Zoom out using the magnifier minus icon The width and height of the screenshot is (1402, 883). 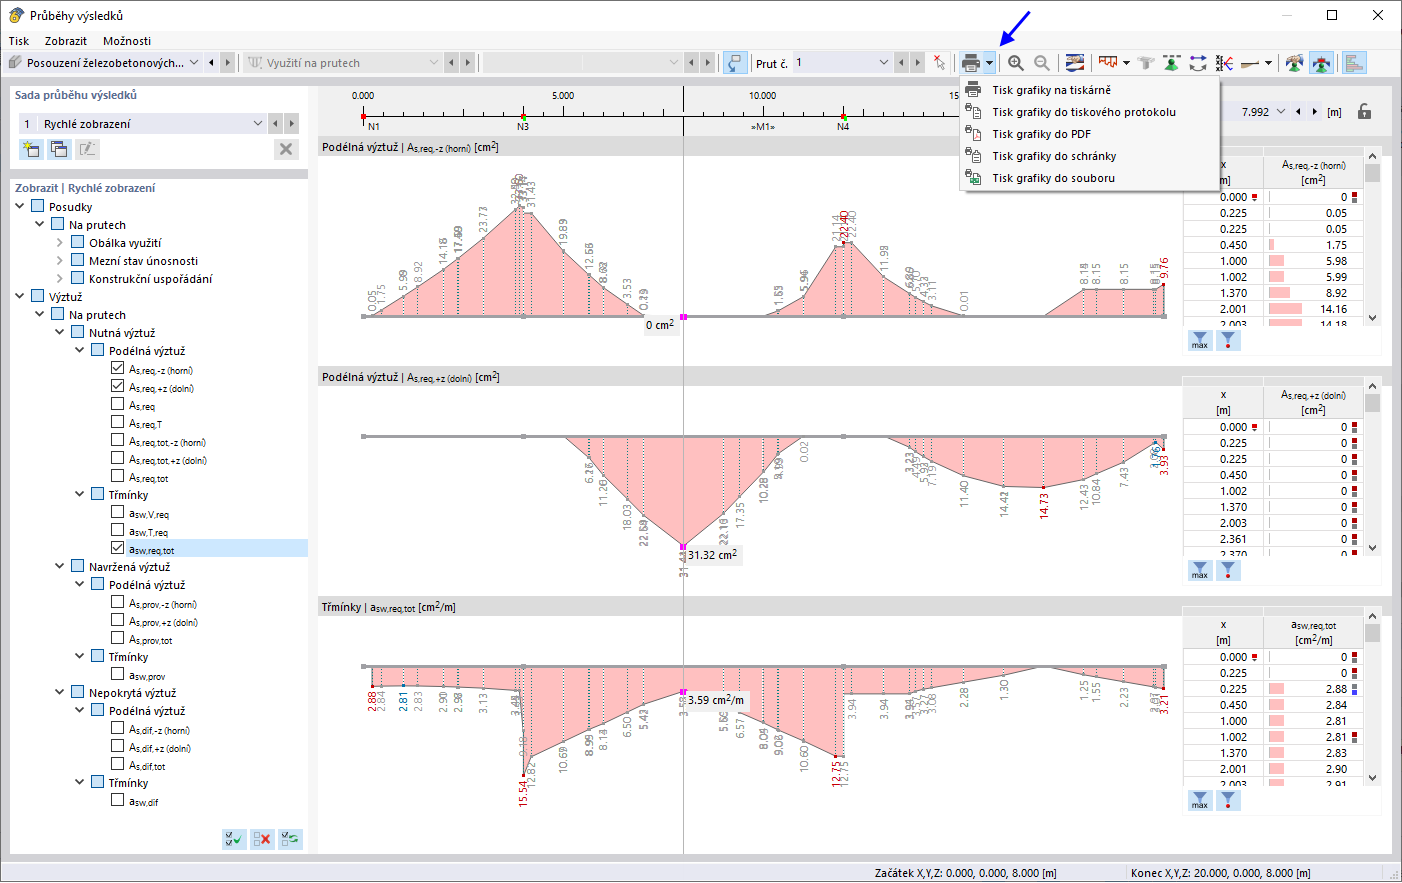1042,63
